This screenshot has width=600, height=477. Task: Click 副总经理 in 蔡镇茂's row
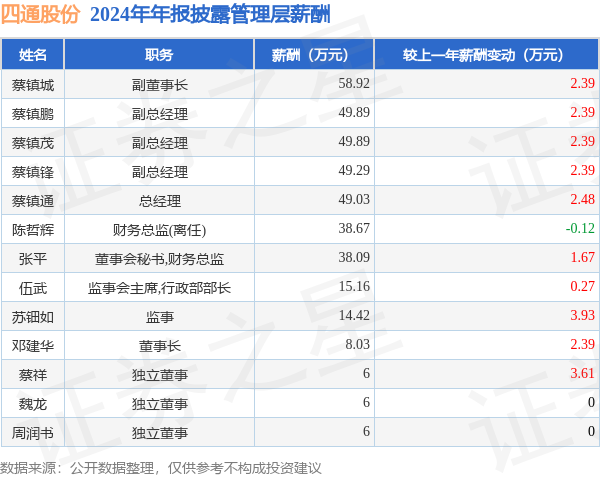(160, 143)
